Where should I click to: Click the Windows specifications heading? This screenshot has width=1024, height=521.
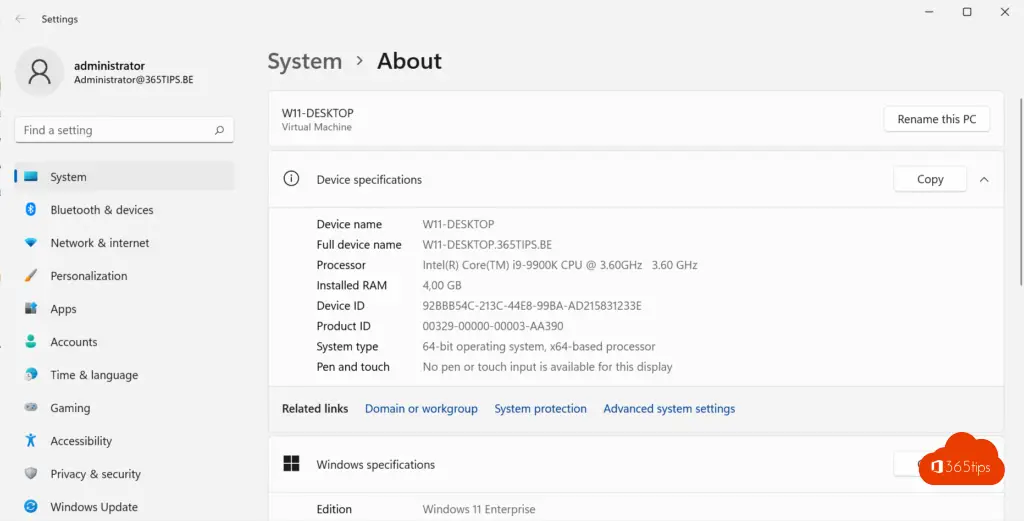click(x=376, y=465)
